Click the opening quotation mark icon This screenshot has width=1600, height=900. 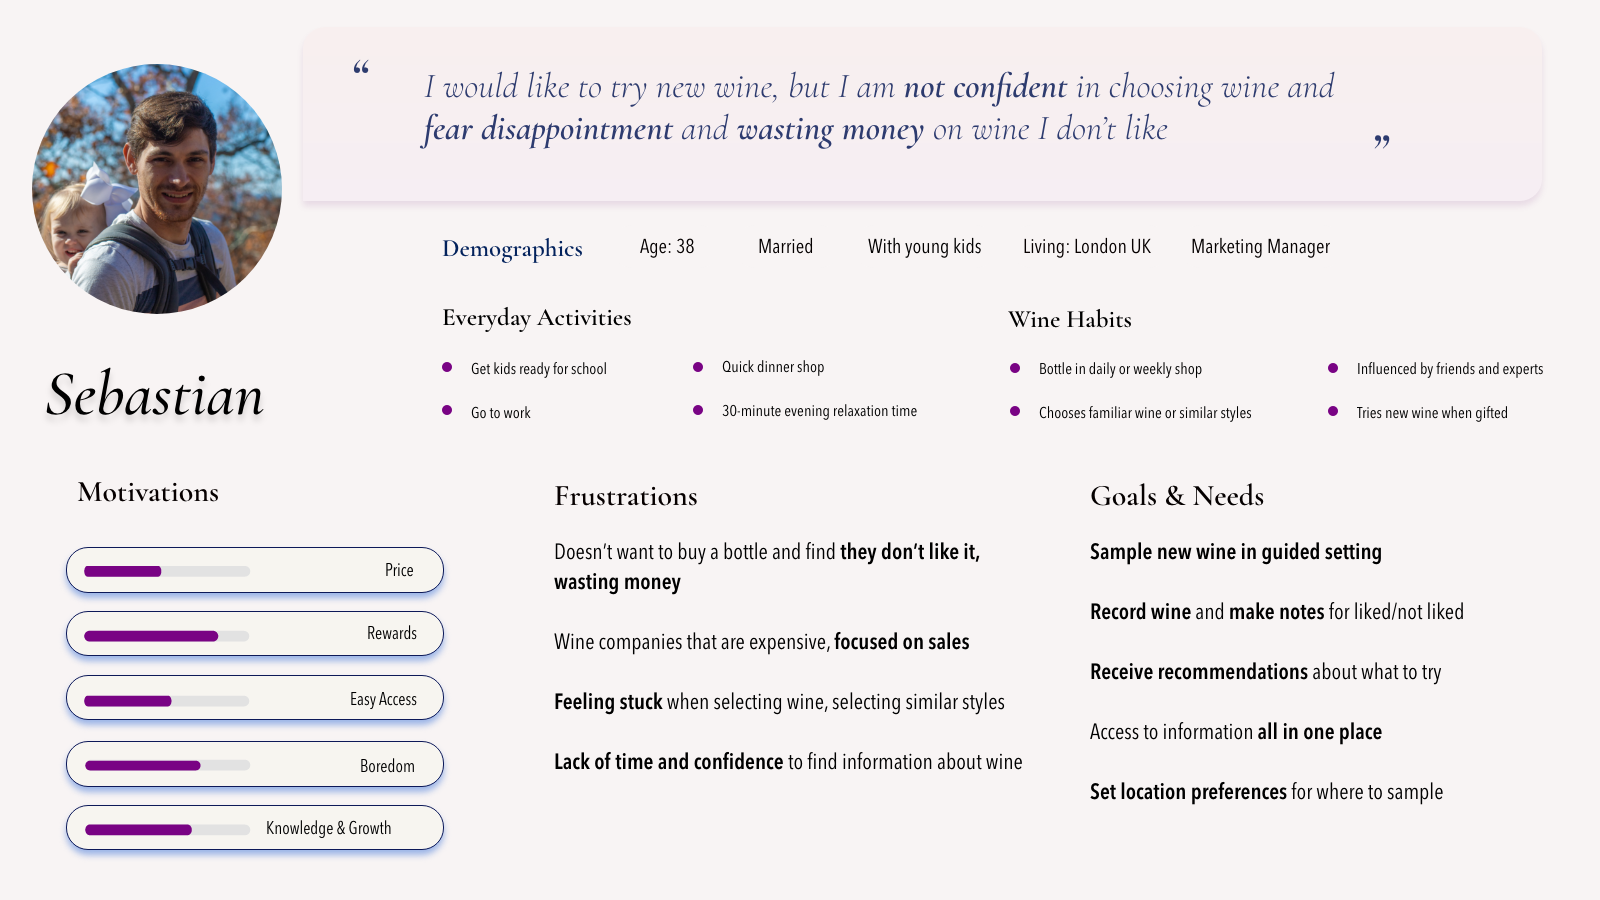pos(361,68)
